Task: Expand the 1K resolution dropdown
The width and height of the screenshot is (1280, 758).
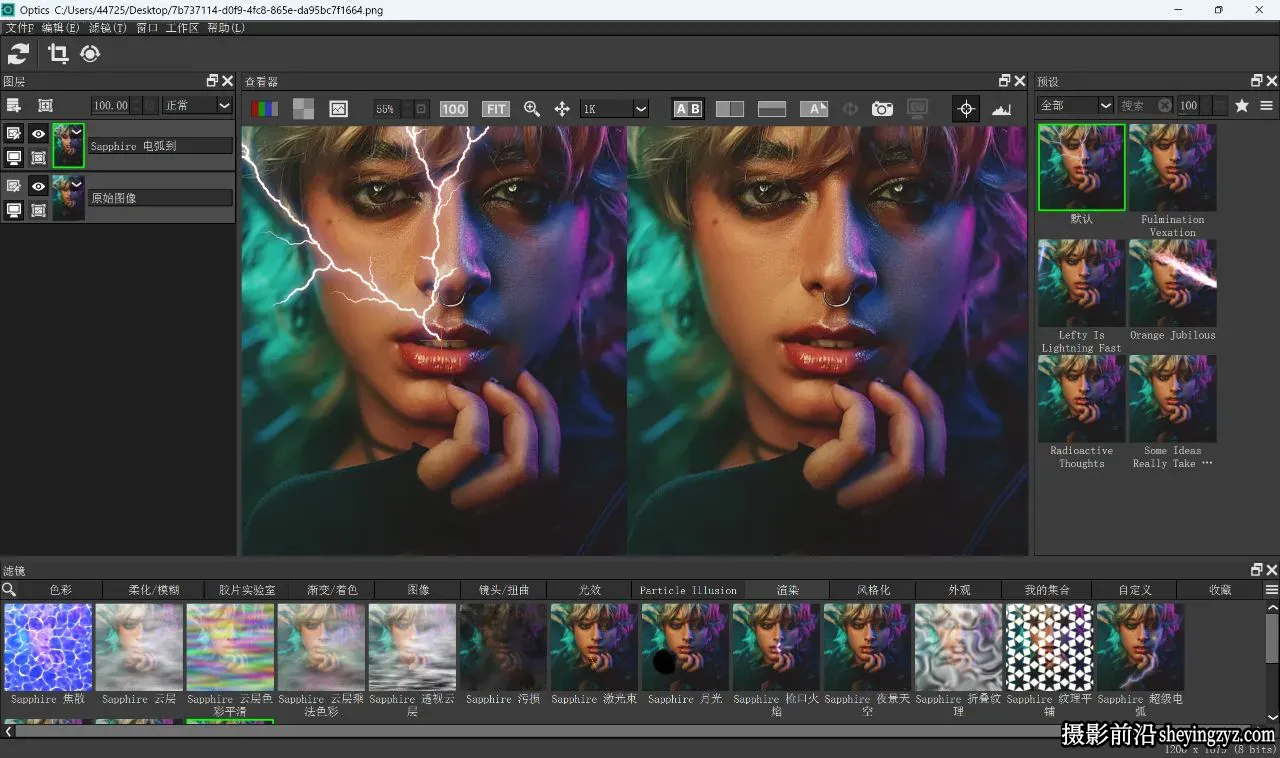Action: point(614,109)
